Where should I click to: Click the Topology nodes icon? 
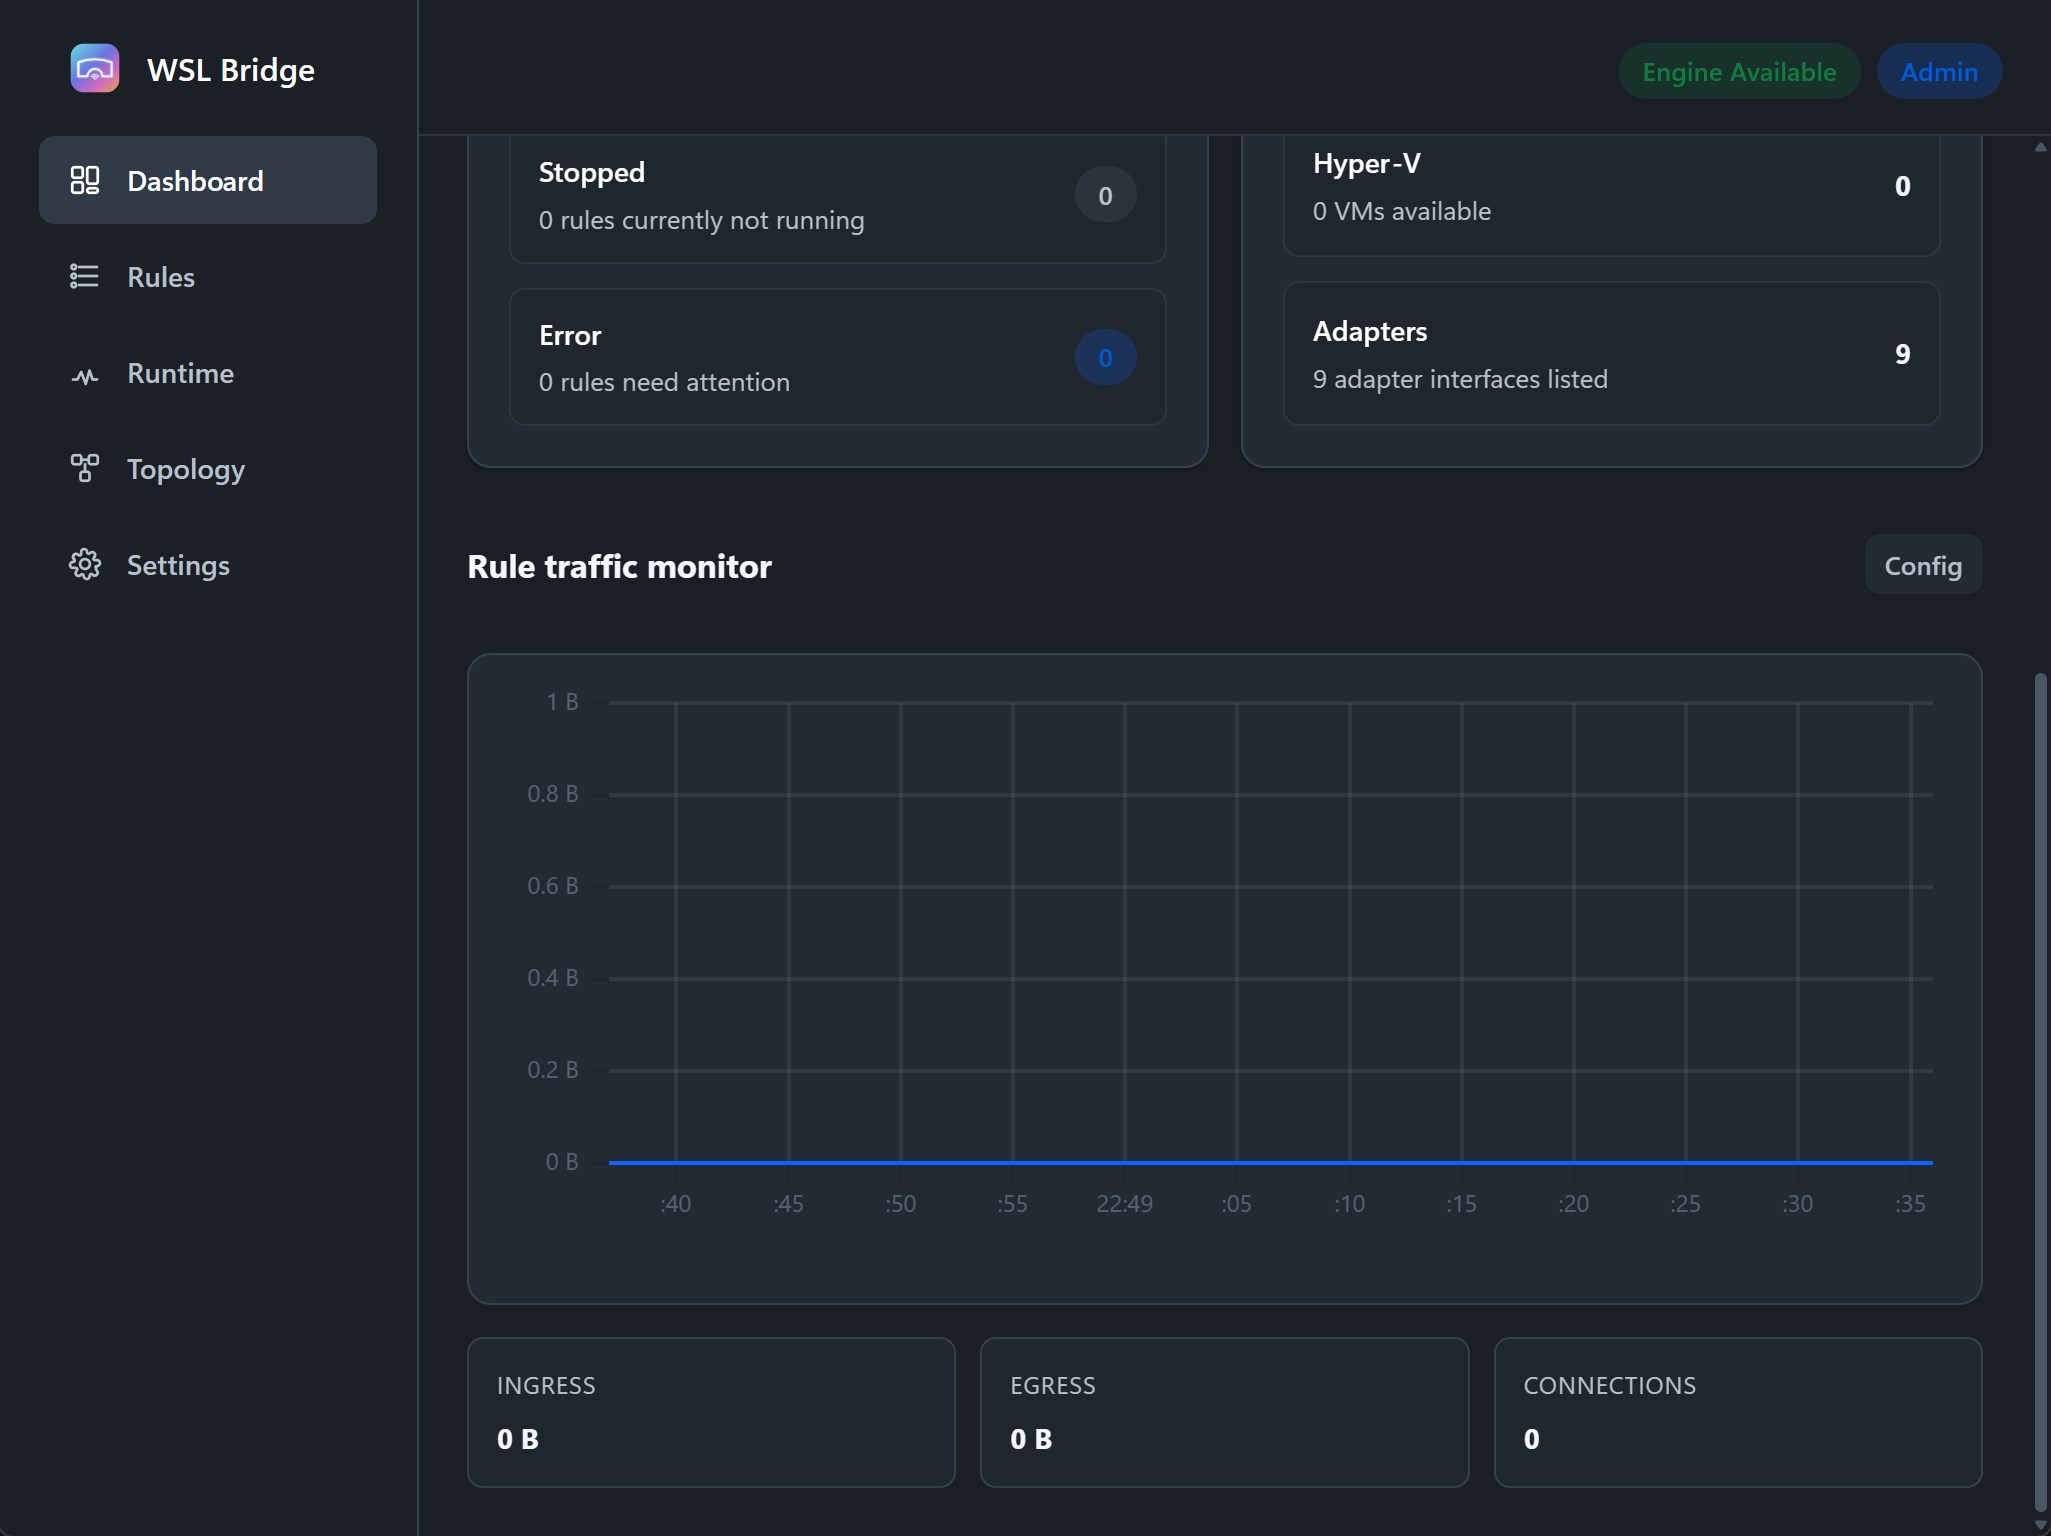point(85,468)
